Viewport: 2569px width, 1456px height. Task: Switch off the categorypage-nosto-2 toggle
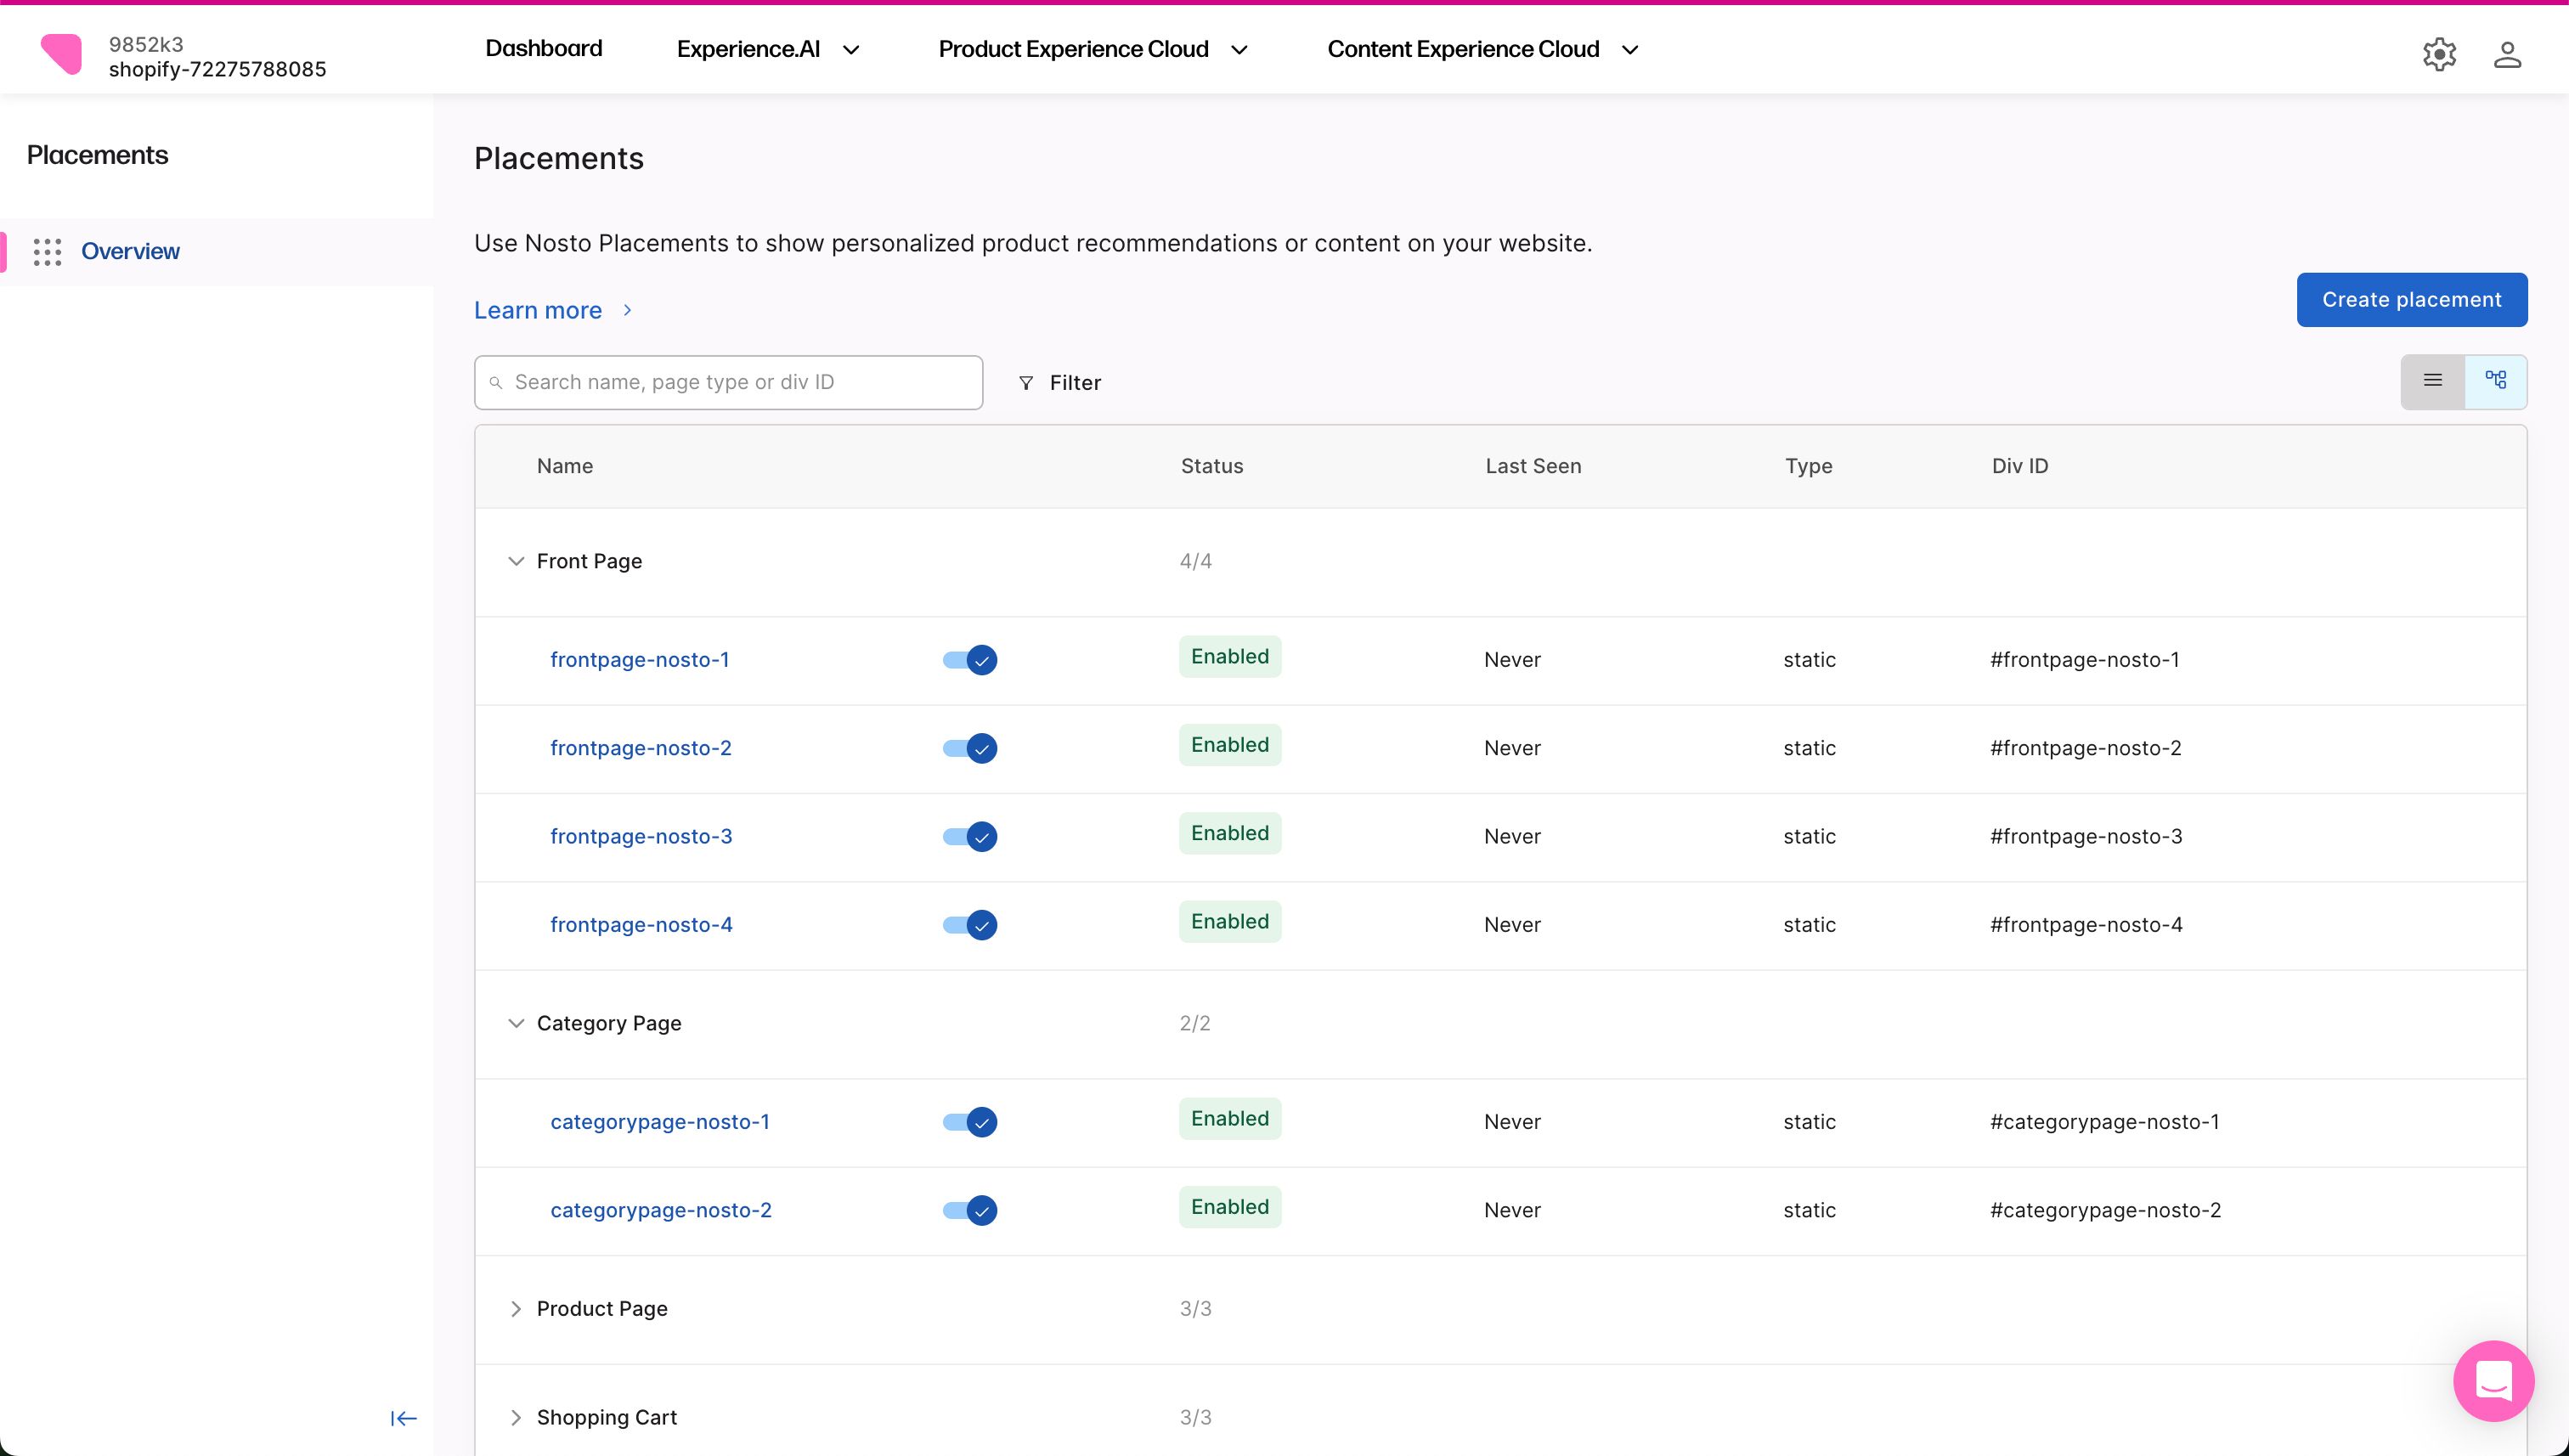point(969,1210)
